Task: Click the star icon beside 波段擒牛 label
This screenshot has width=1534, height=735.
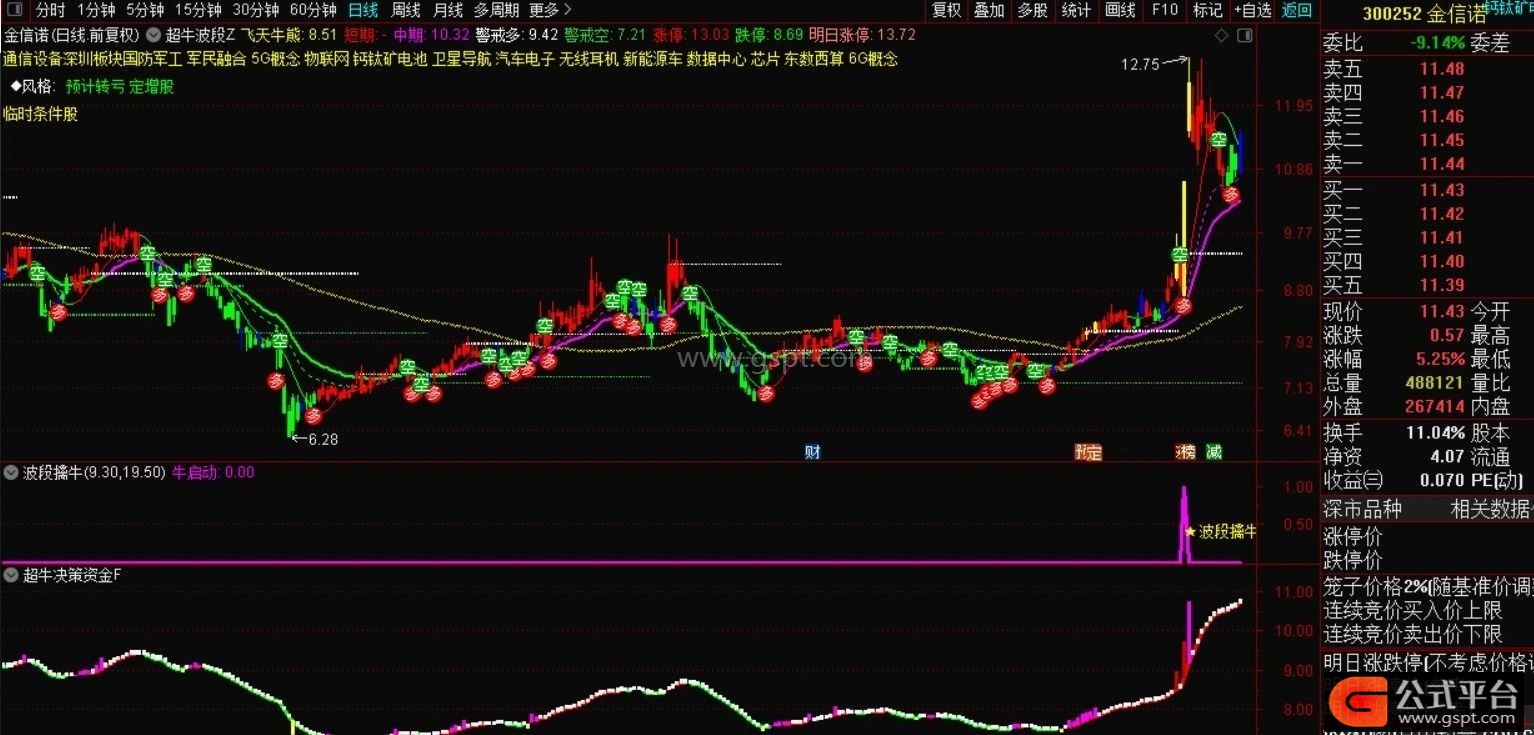Action: (x=1190, y=532)
